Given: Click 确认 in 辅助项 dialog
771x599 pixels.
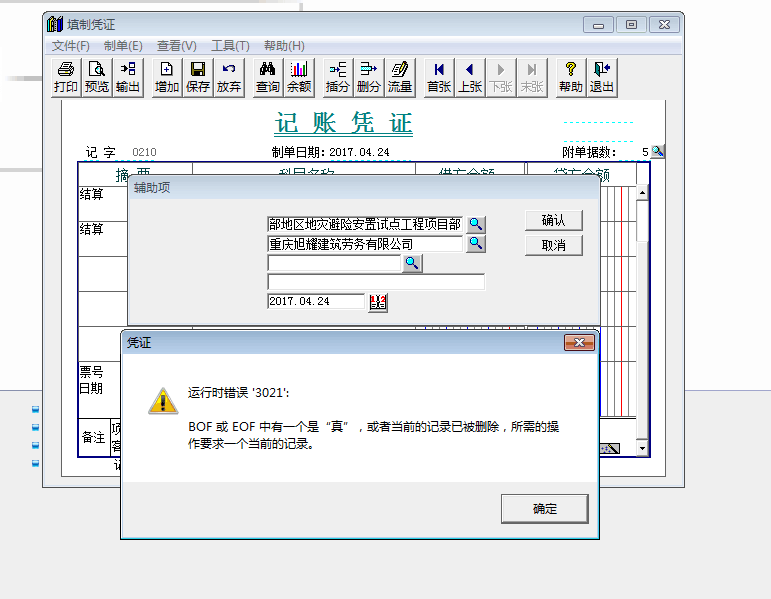Looking at the screenshot, I should click(x=554, y=220).
